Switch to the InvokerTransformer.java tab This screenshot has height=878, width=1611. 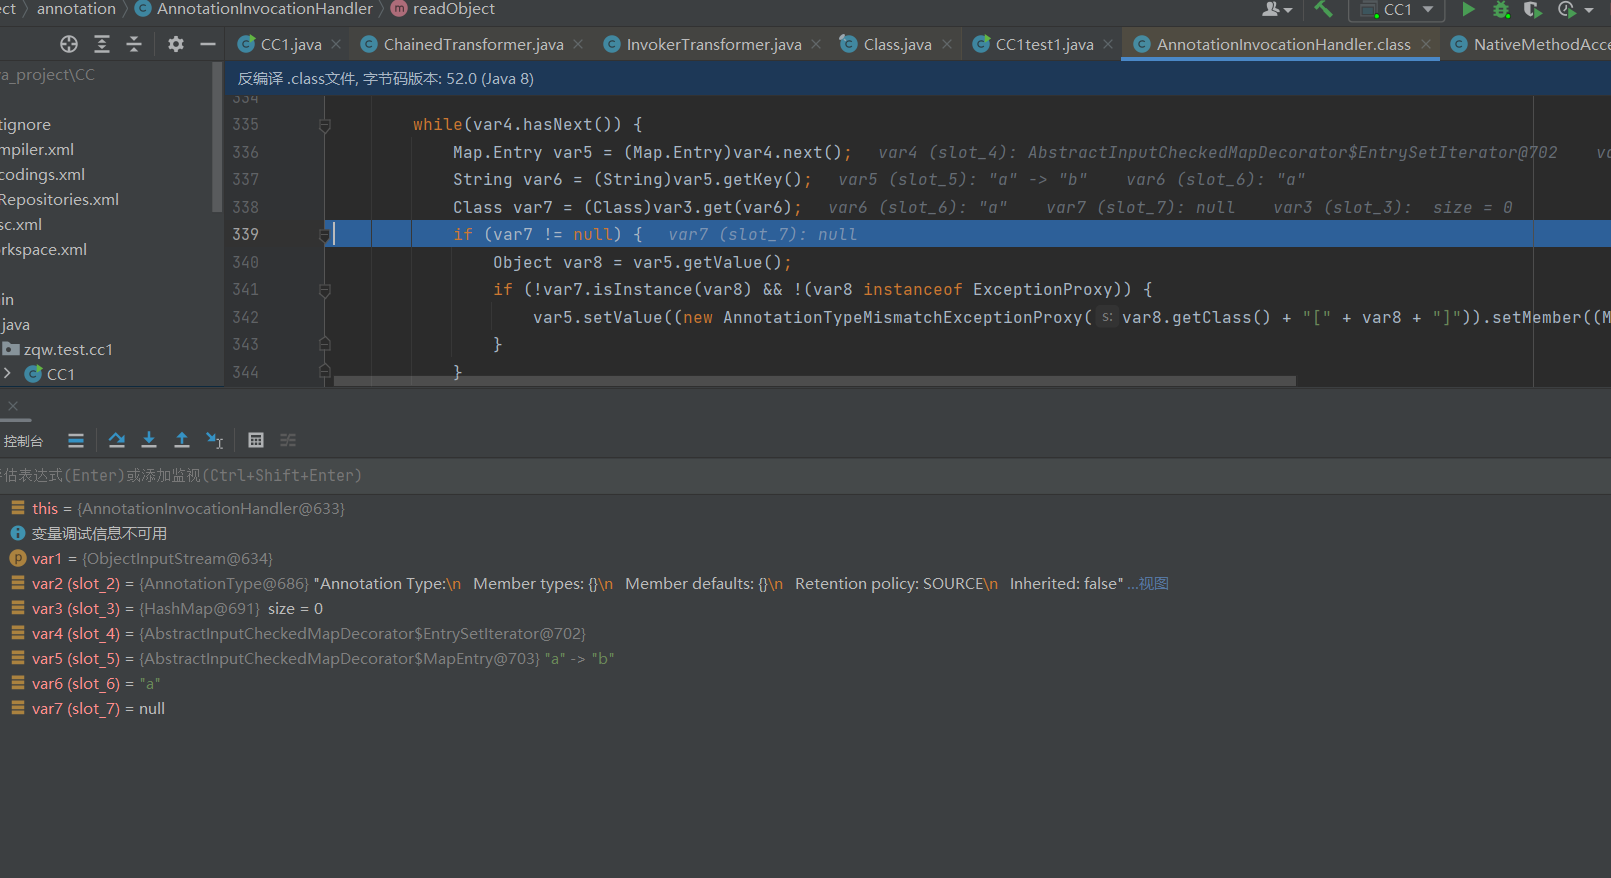point(713,45)
